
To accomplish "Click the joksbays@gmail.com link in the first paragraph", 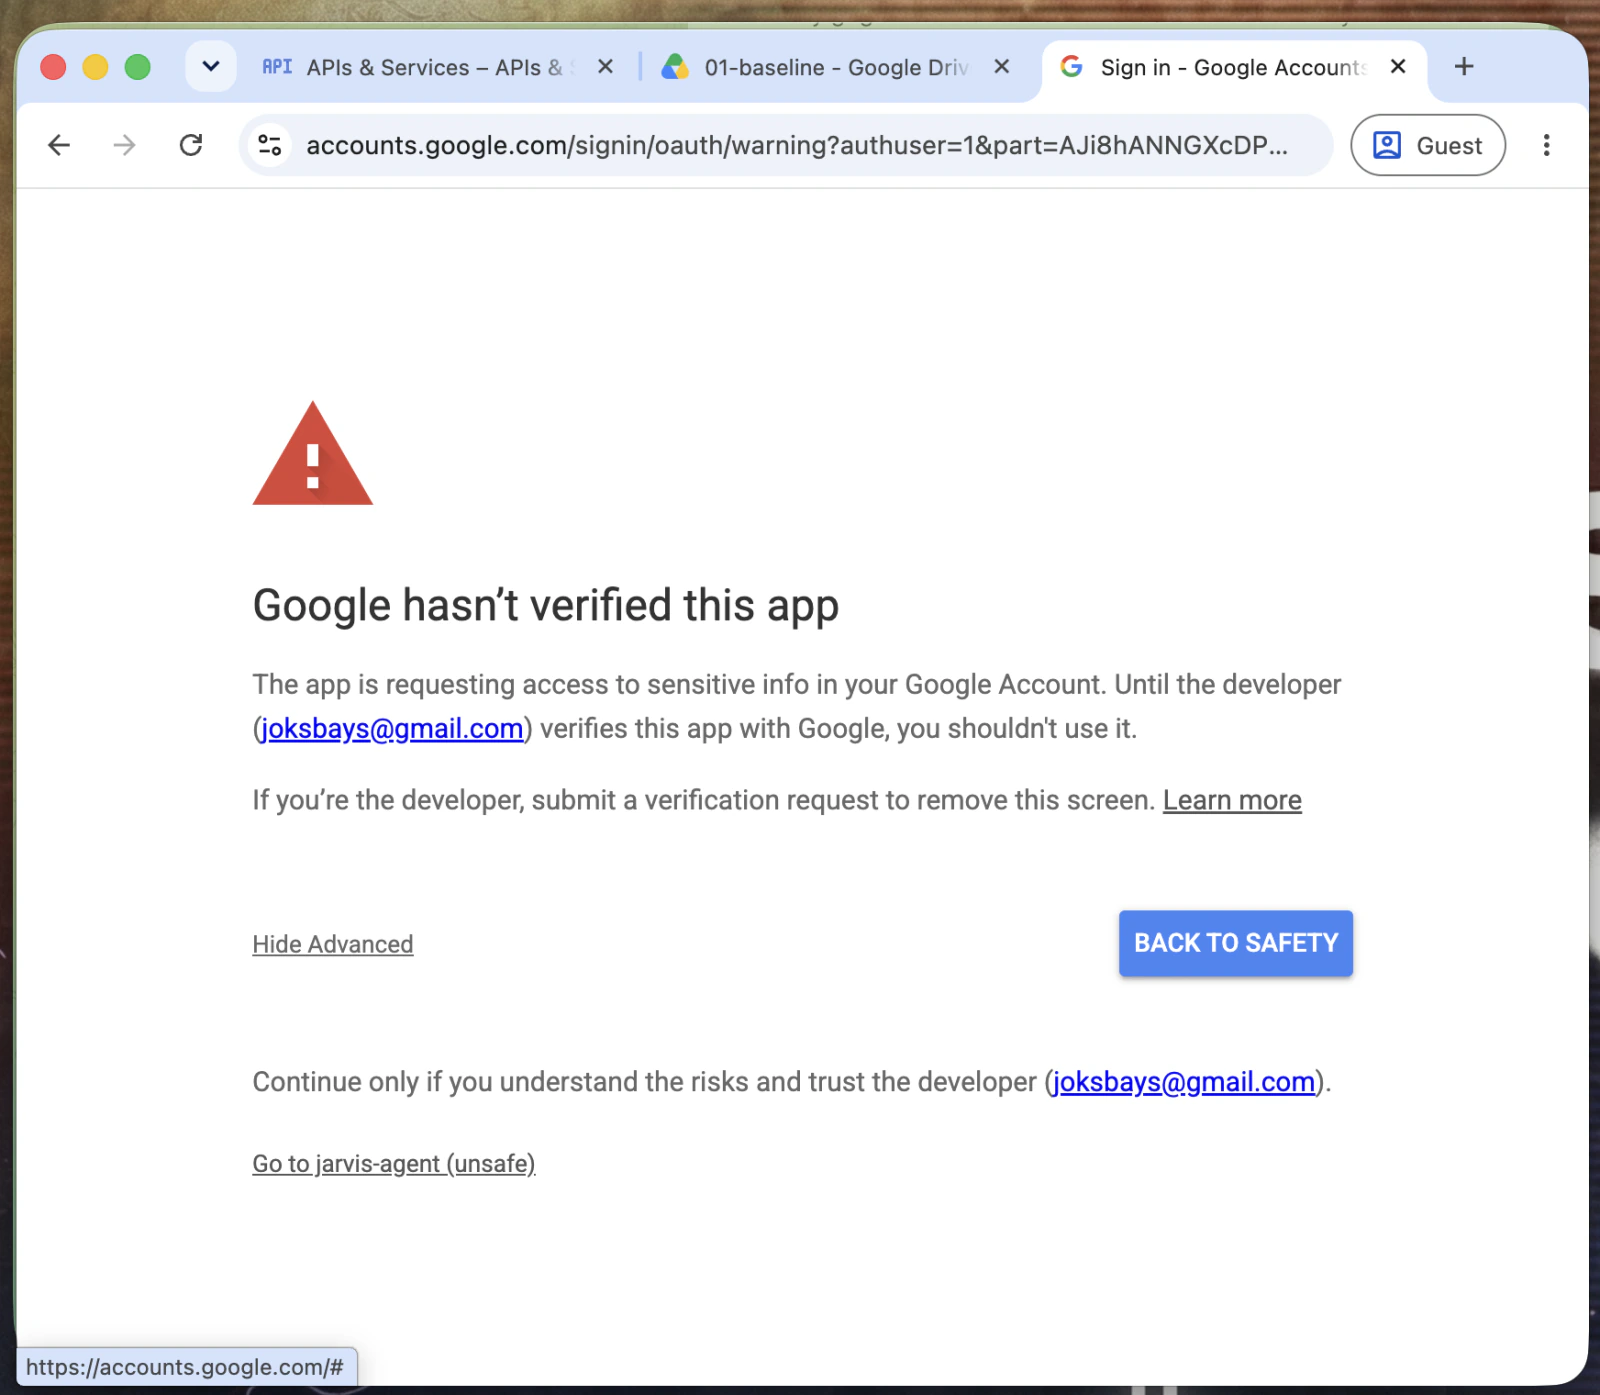I will point(392,729).
